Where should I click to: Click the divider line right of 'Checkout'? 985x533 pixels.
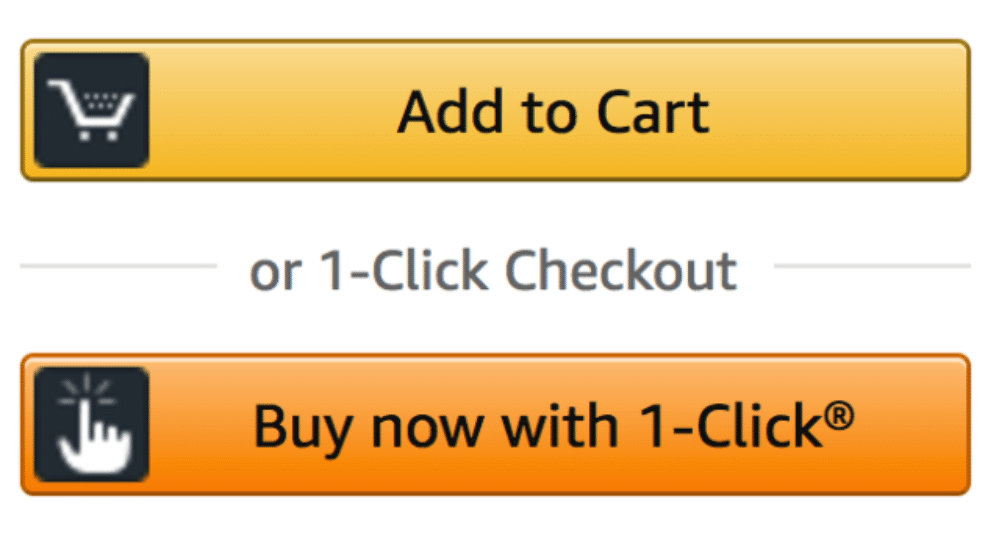coord(873,266)
